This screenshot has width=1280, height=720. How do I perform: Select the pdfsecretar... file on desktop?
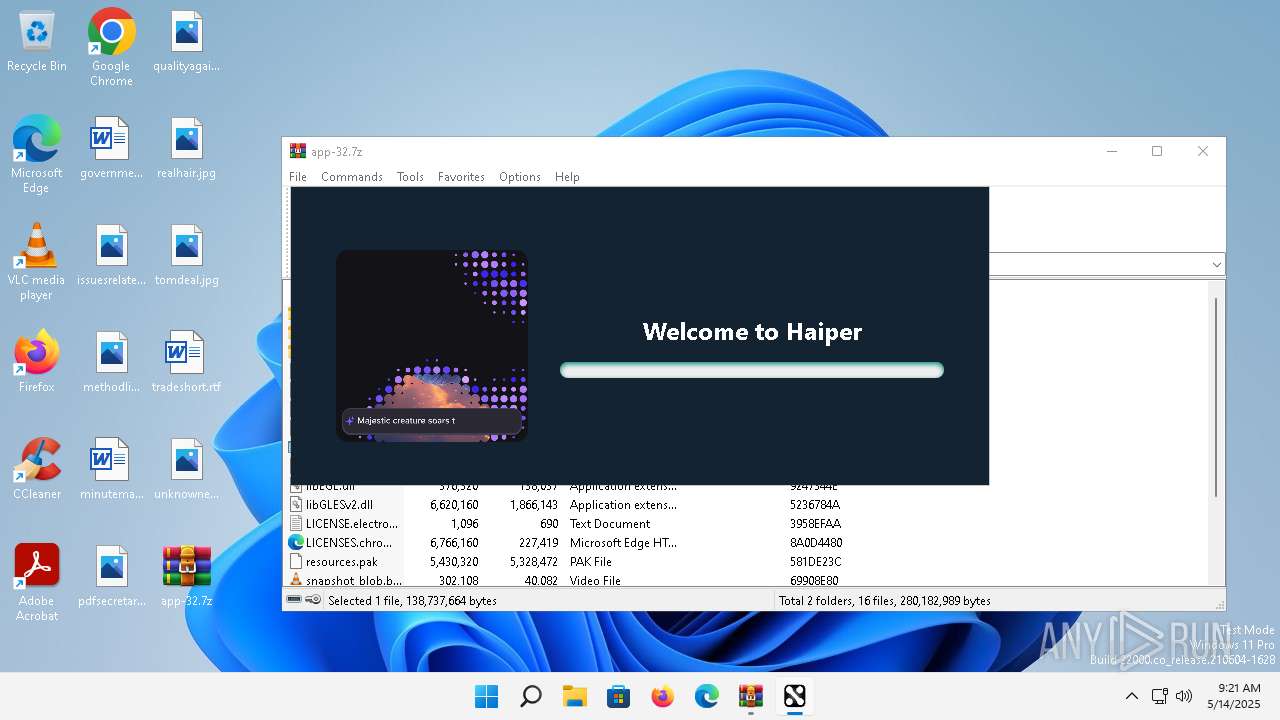point(111,576)
